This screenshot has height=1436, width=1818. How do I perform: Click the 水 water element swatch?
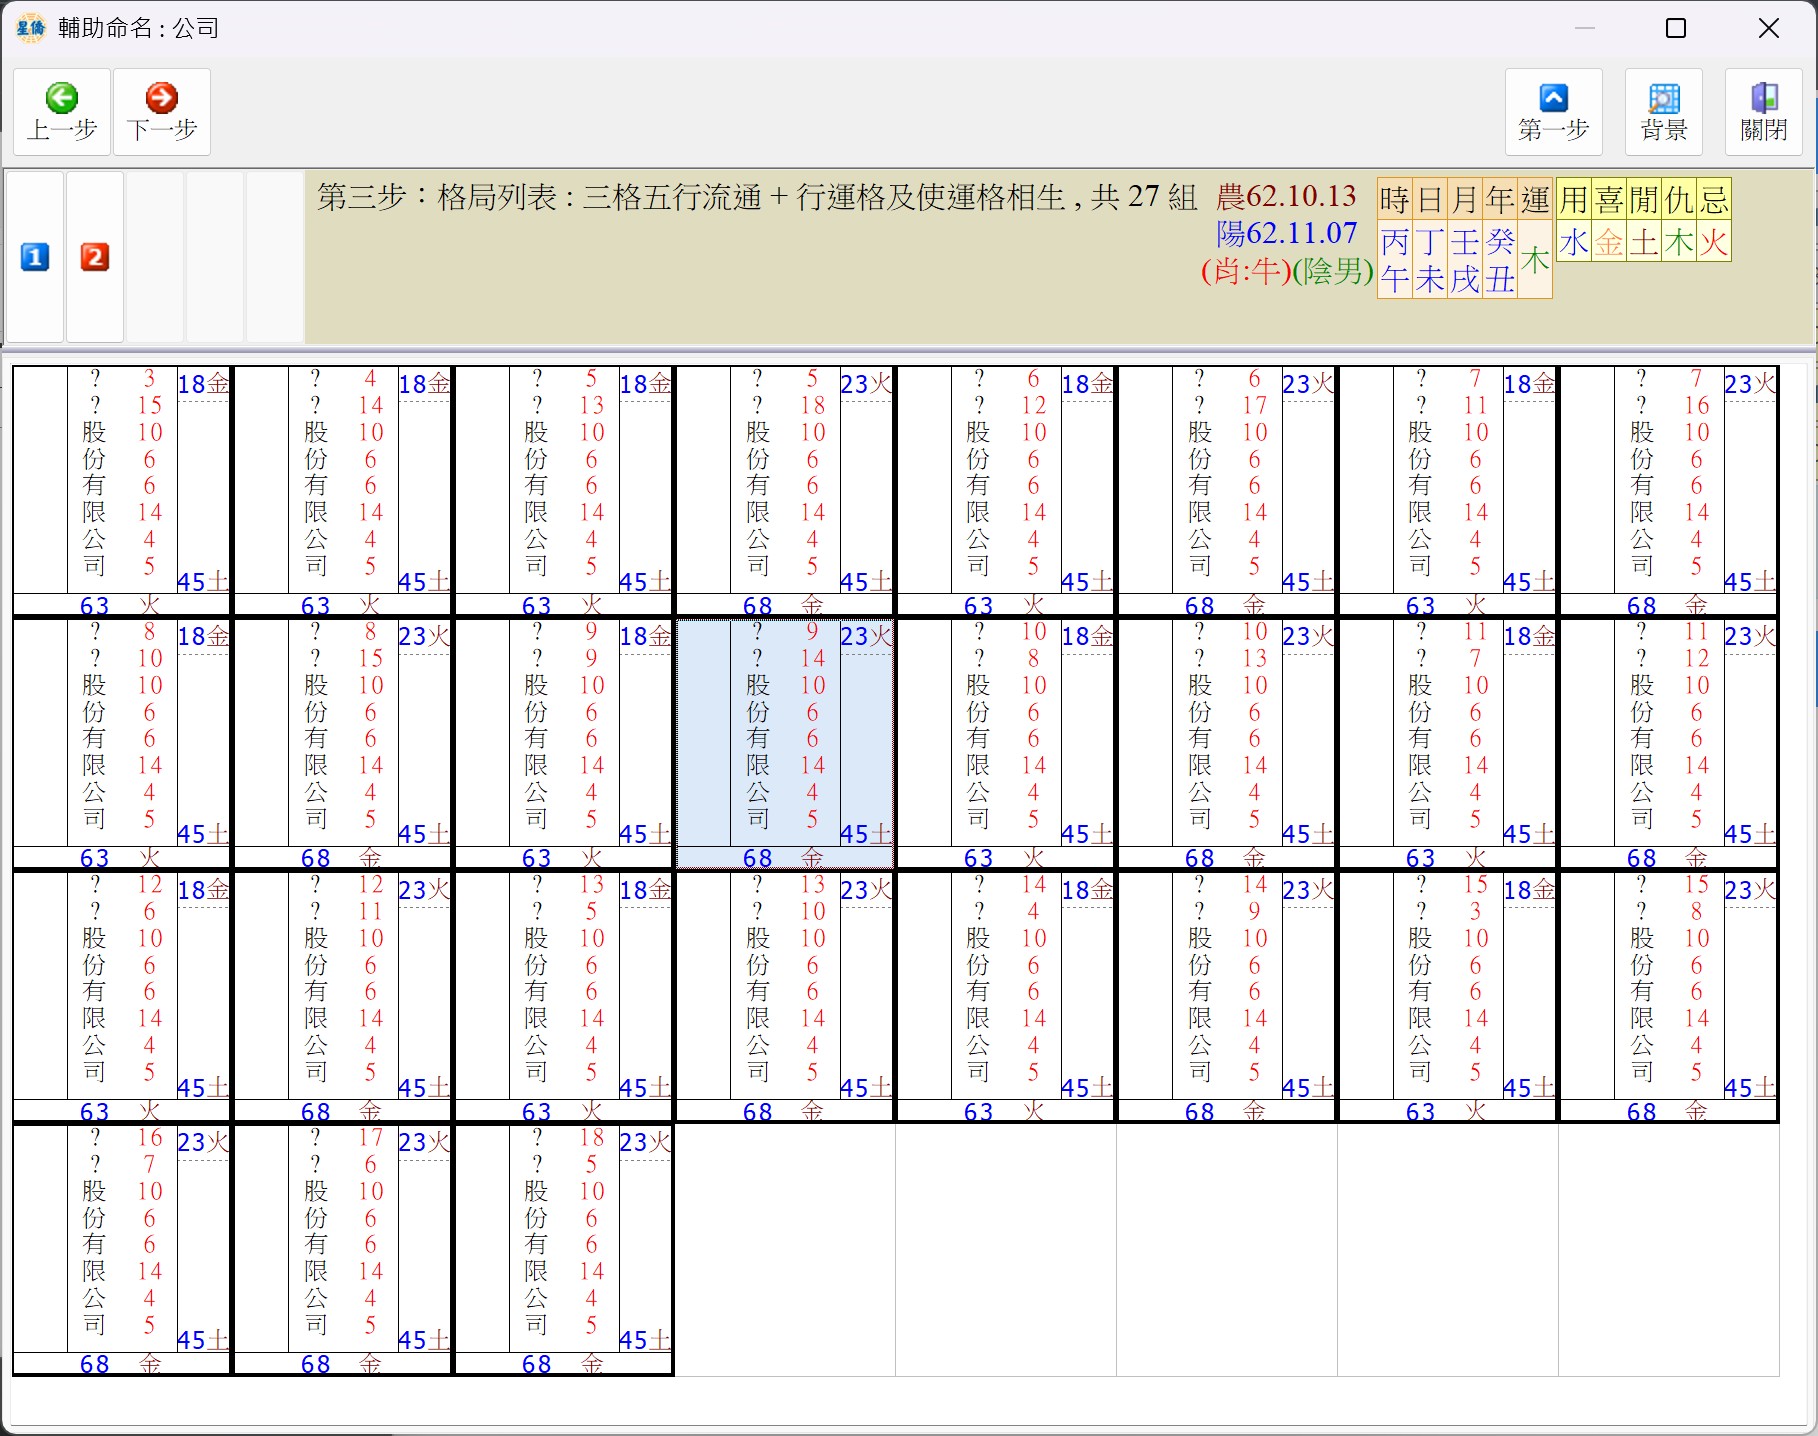(1573, 242)
